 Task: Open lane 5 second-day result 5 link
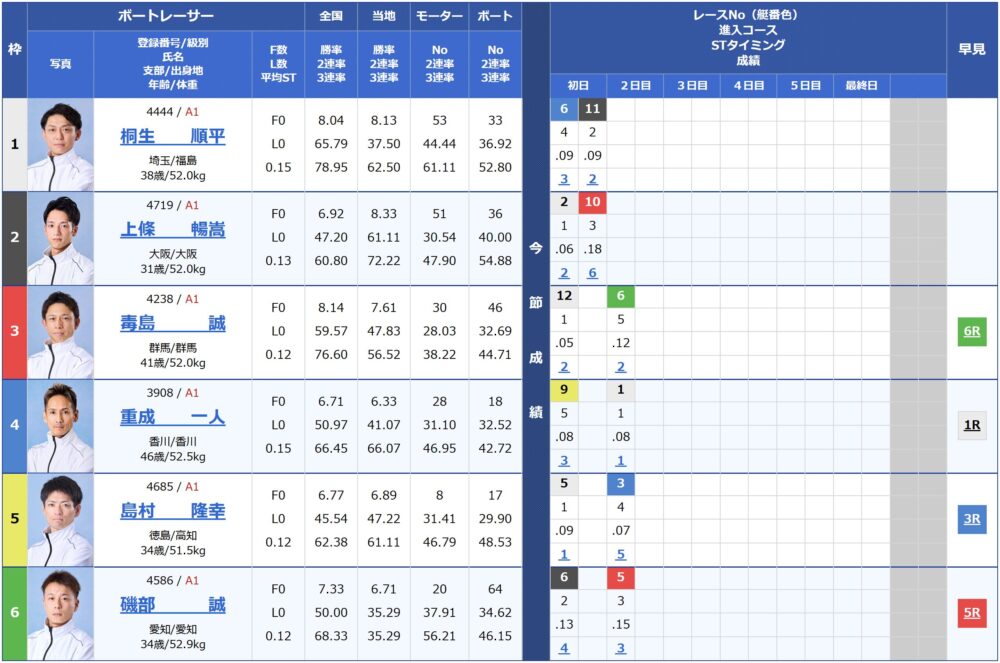pos(621,554)
